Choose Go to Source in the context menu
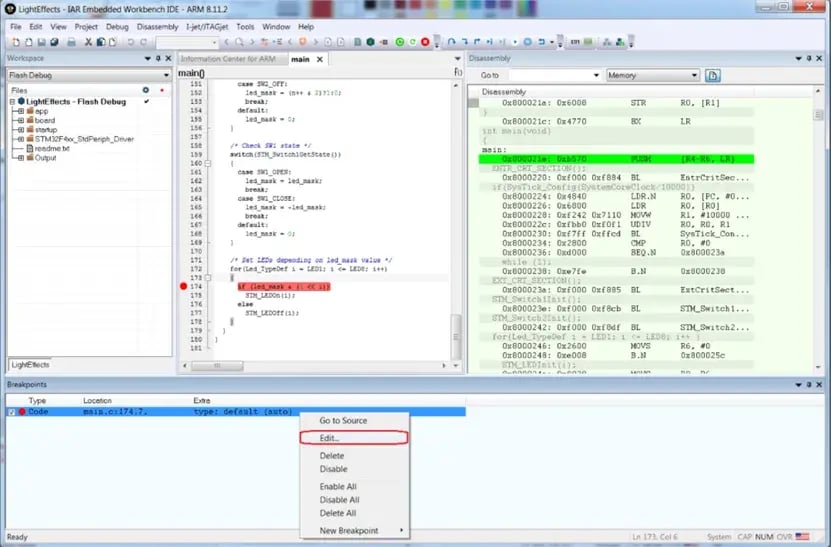This screenshot has width=831, height=547. tap(354, 420)
